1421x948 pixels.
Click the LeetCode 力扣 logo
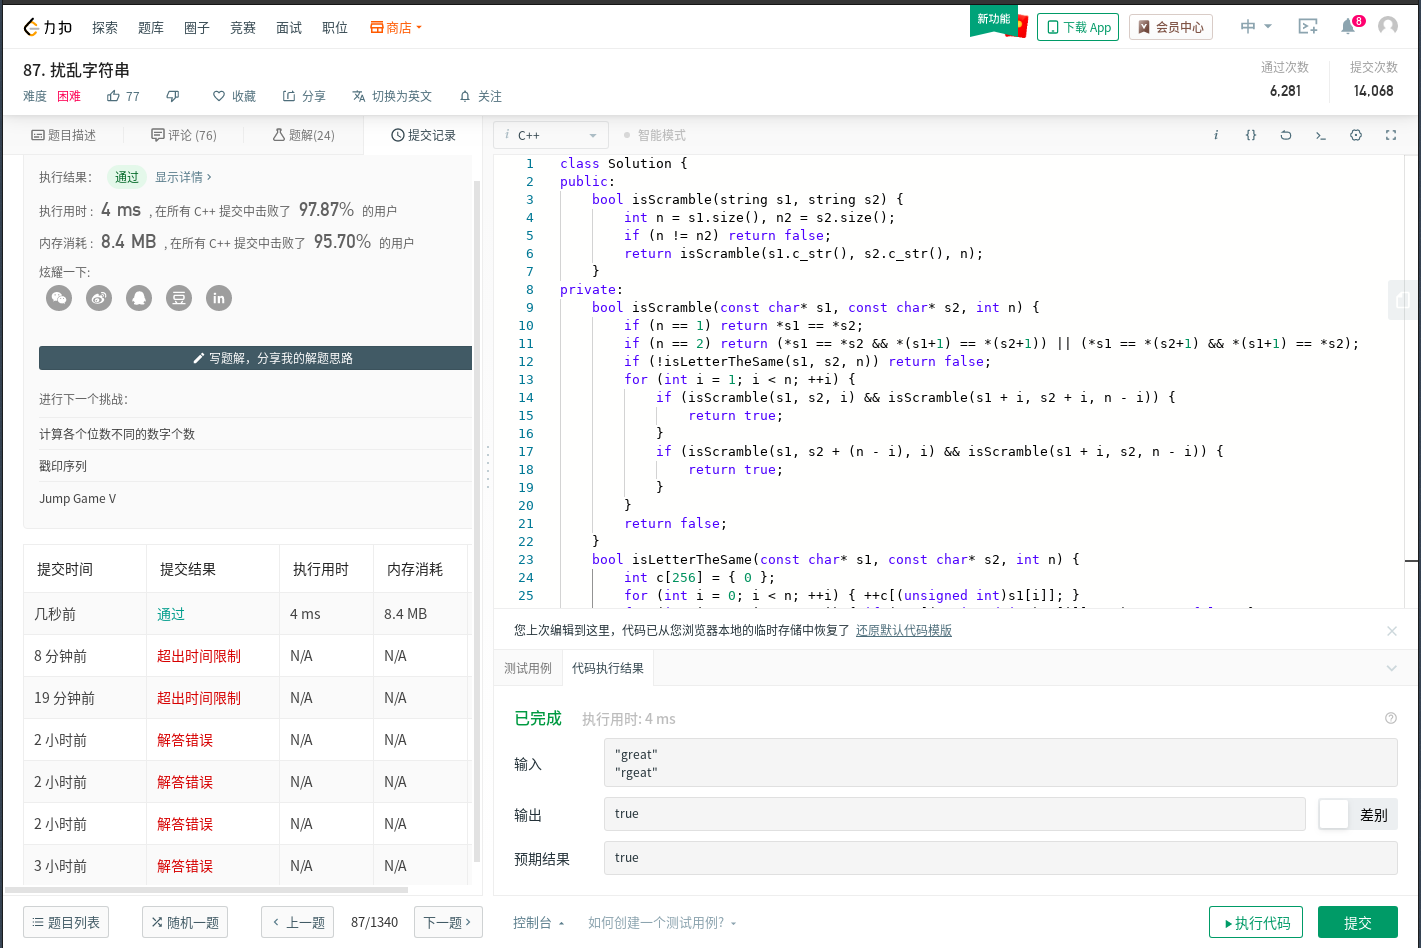pyautogui.click(x=47, y=27)
